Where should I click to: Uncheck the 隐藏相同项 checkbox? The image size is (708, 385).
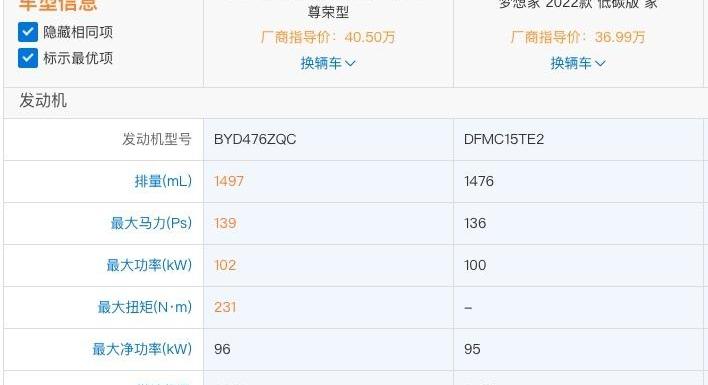[x=28, y=32]
